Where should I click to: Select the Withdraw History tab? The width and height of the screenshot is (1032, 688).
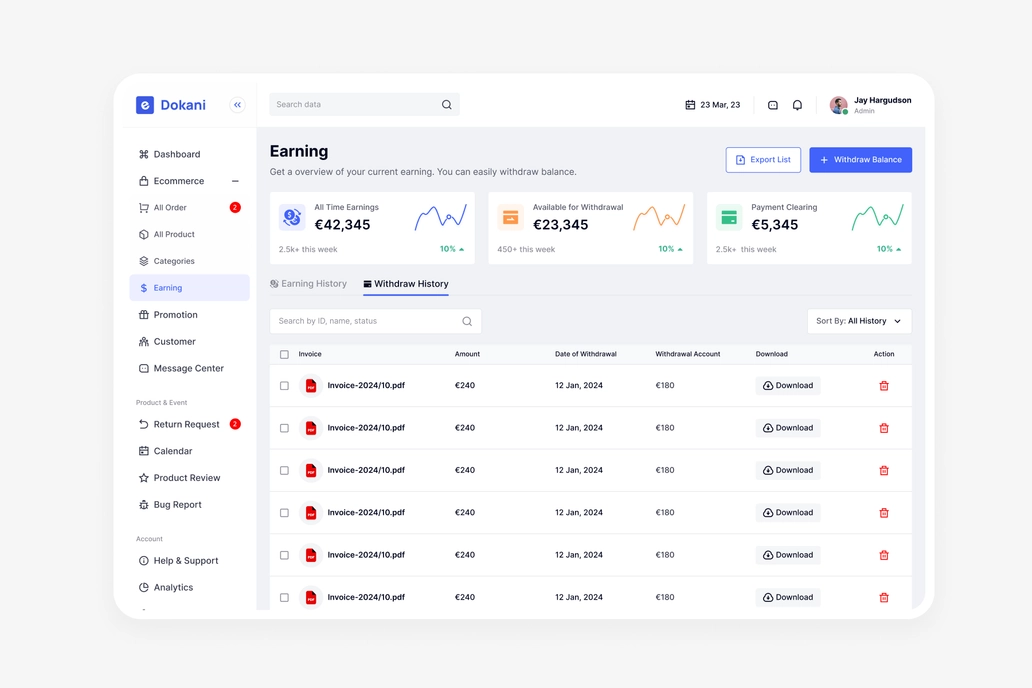click(x=405, y=284)
